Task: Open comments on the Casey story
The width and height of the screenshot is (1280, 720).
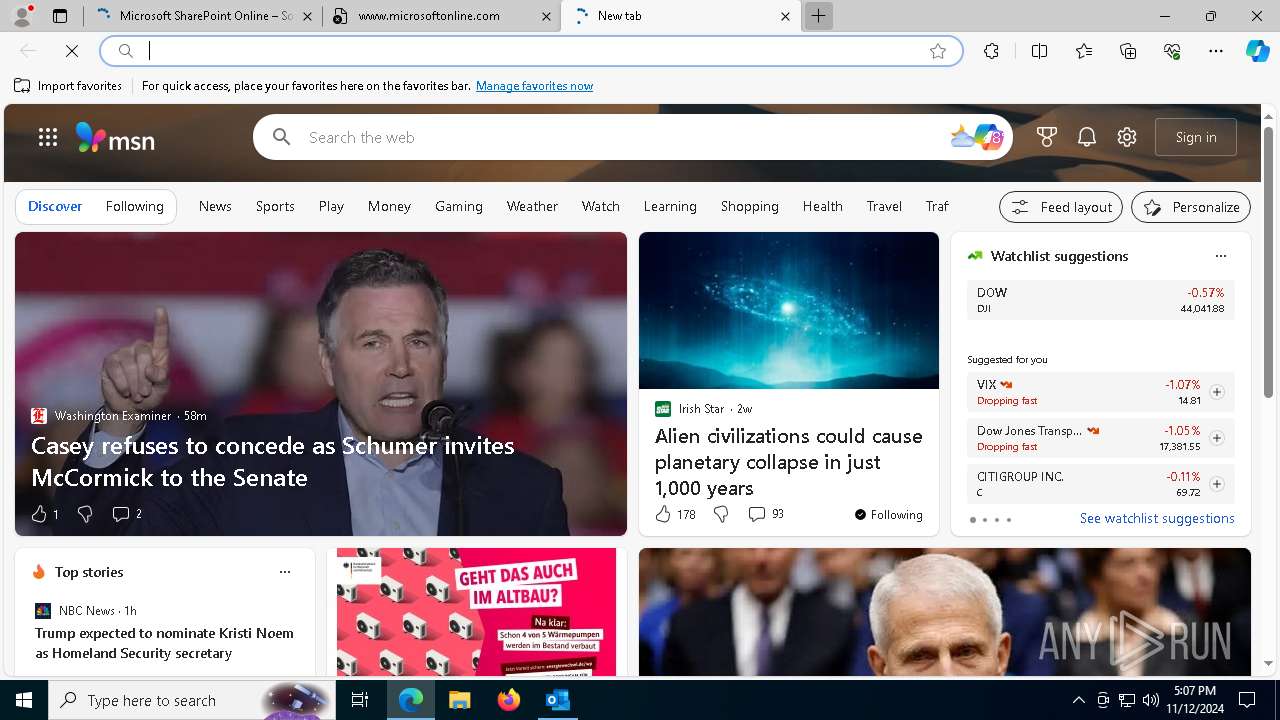Action: click(127, 514)
